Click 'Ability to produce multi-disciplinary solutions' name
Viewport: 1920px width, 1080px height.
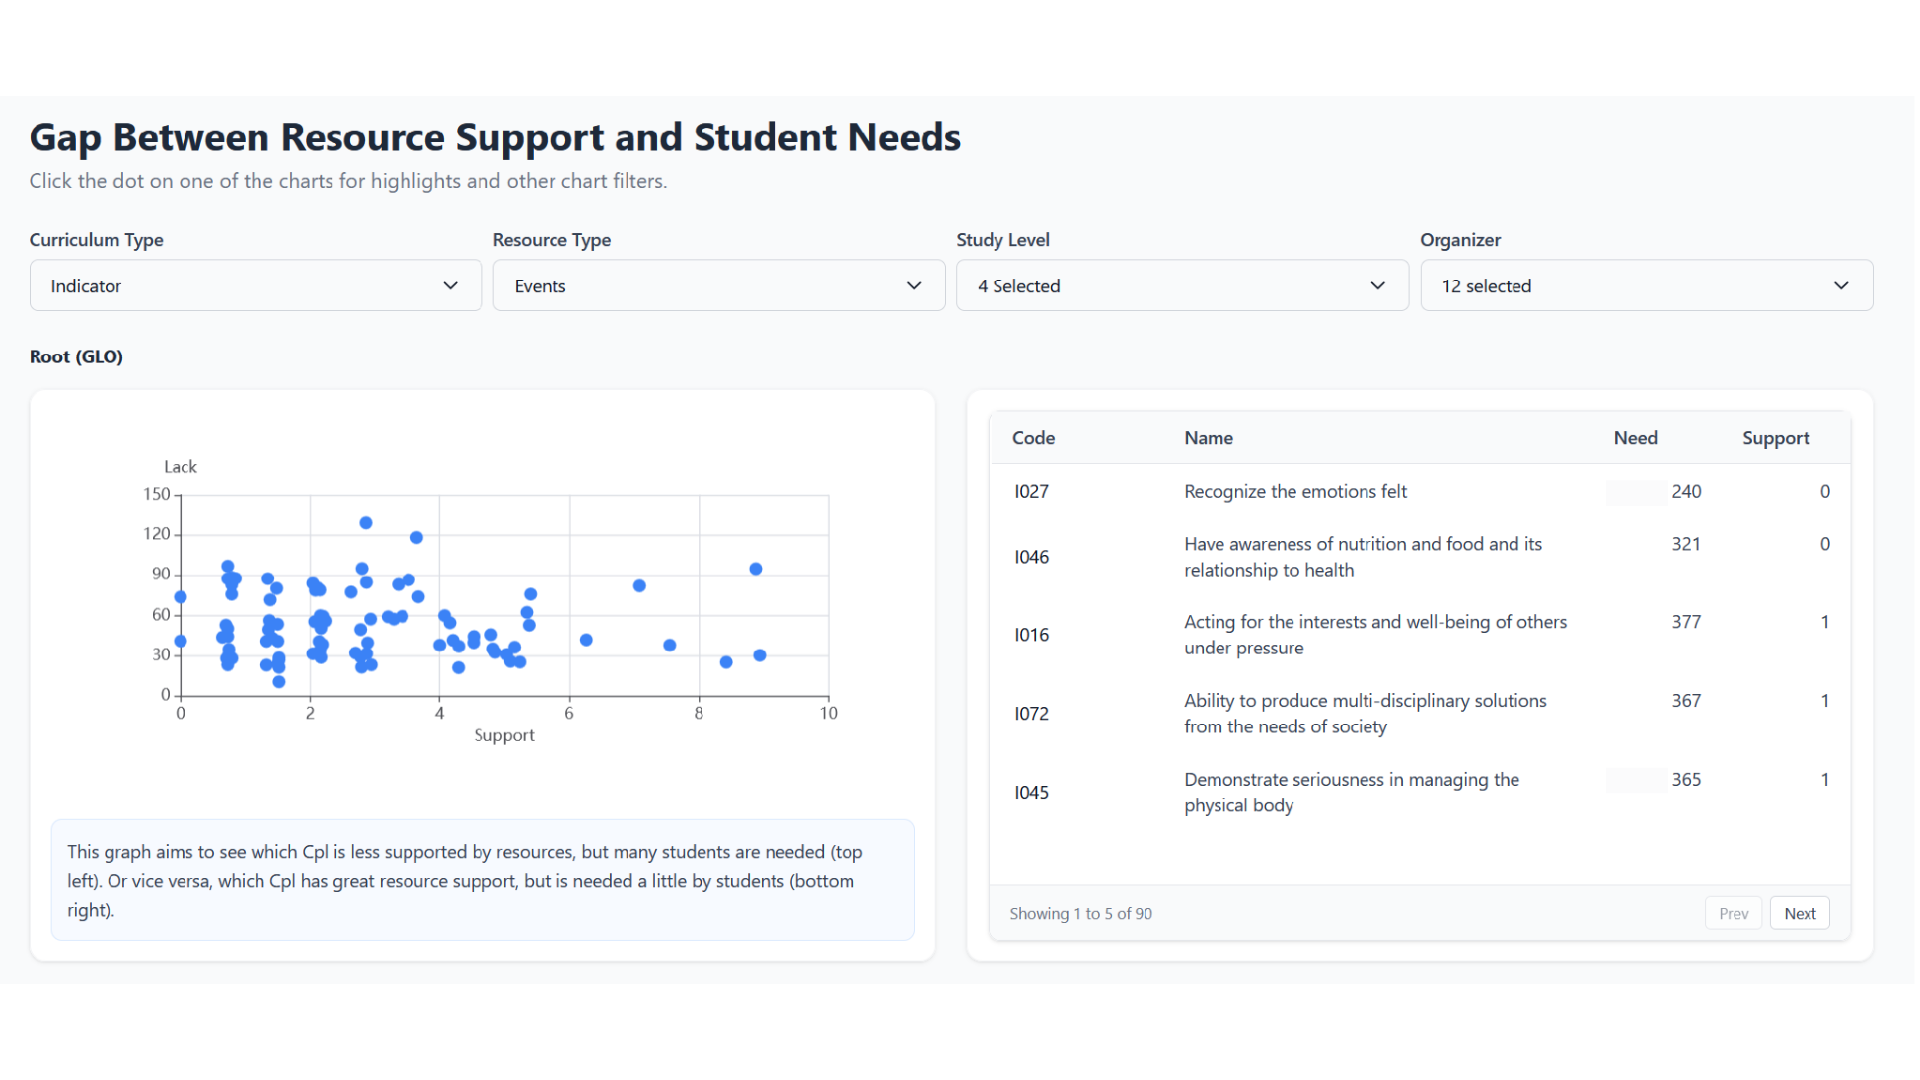(x=1365, y=714)
